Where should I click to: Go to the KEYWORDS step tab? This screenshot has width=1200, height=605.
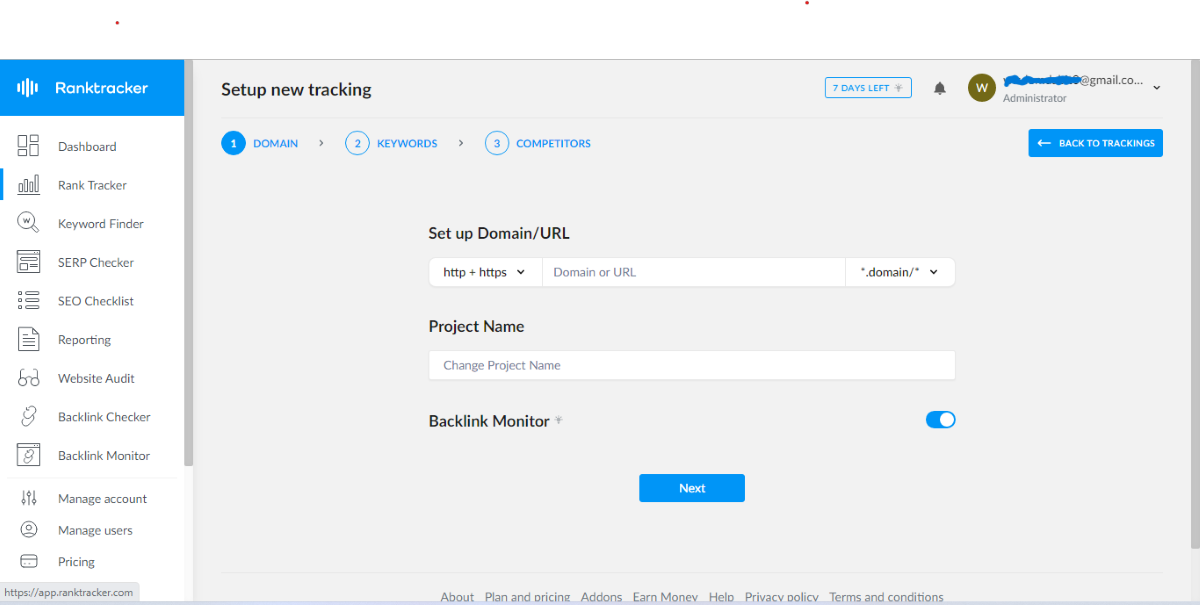pyautogui.click(x=407, y=143)
